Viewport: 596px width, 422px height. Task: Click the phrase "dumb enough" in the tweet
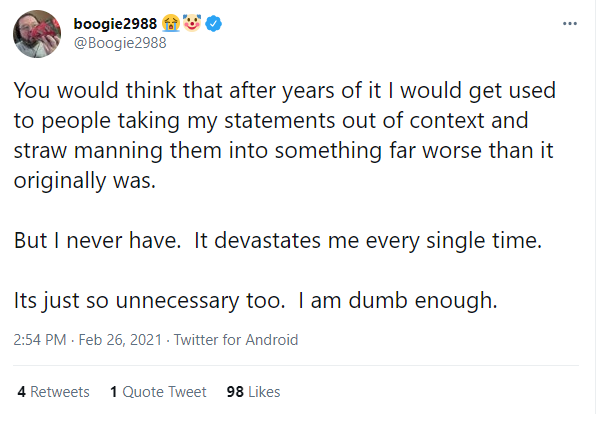(x=423, y=301)
